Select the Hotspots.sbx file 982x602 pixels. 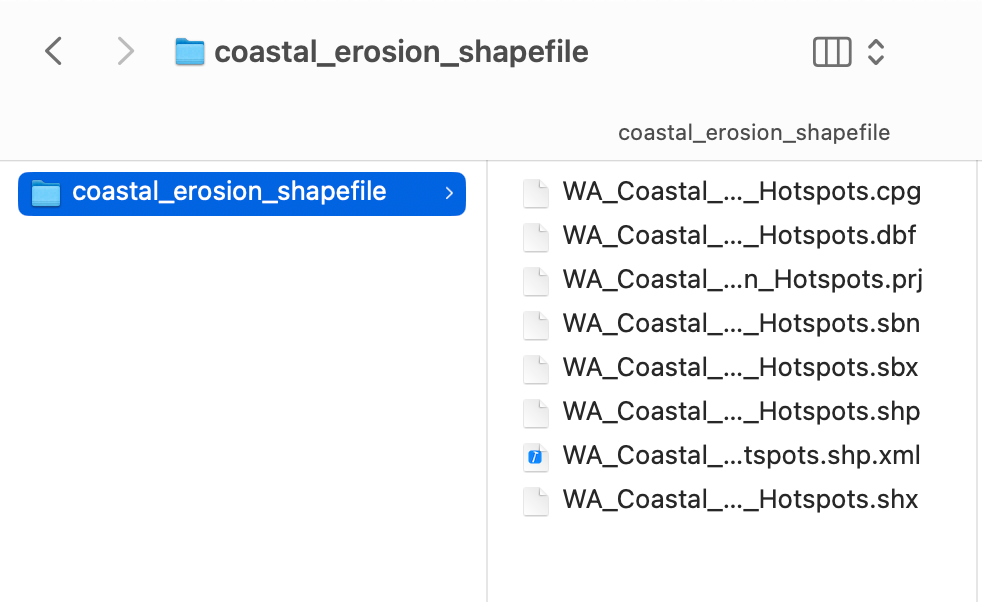tap(740, 368)
